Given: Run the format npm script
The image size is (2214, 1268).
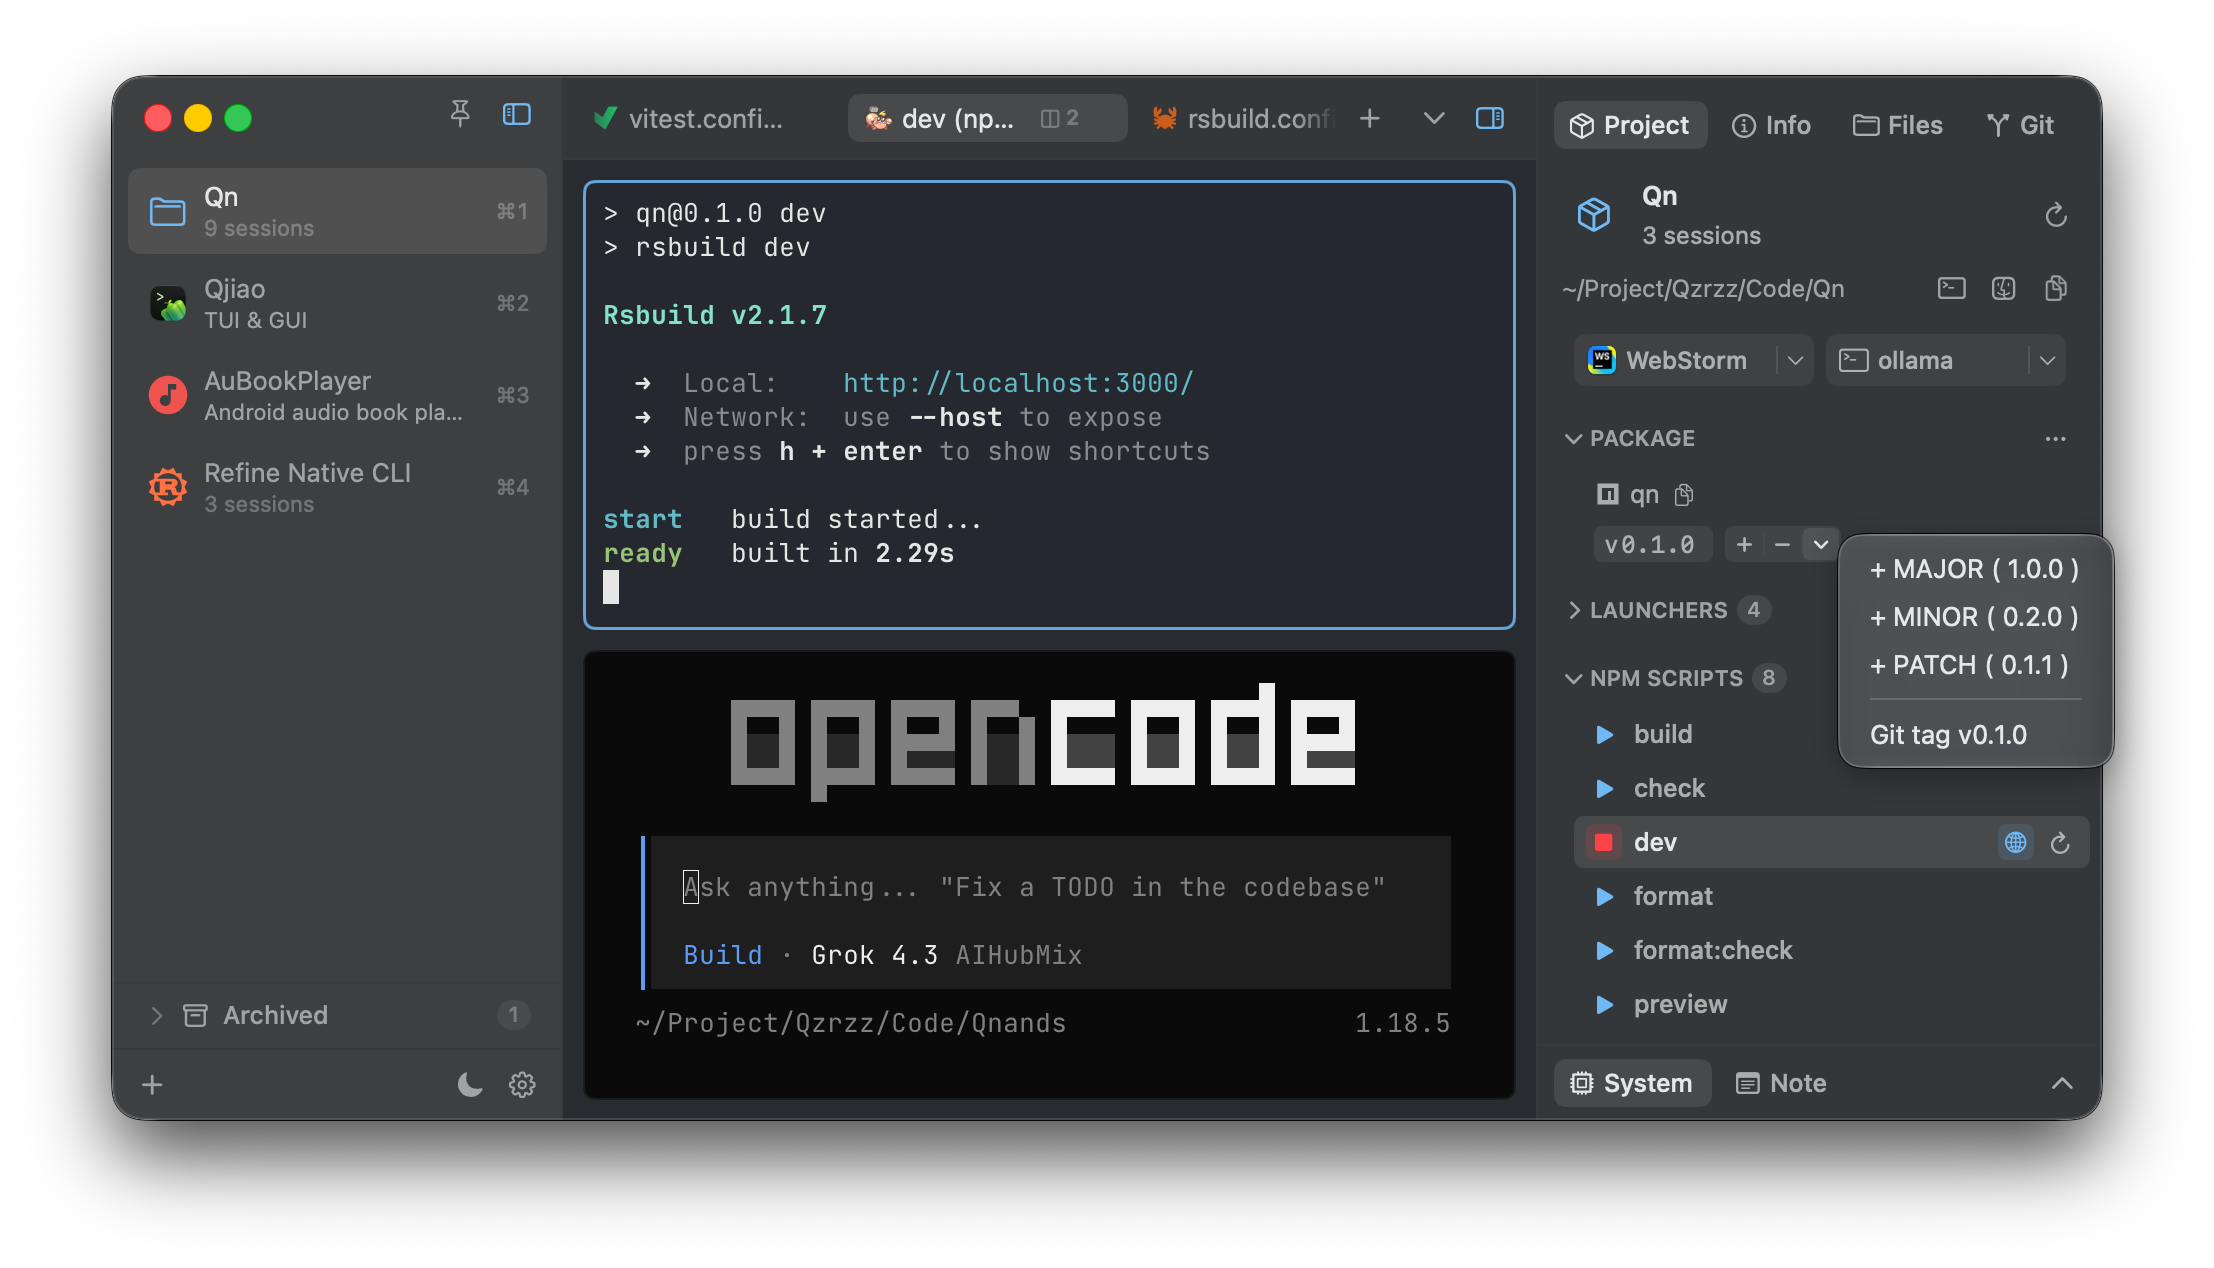Looking at the screenshot, I should point(1605,896).
